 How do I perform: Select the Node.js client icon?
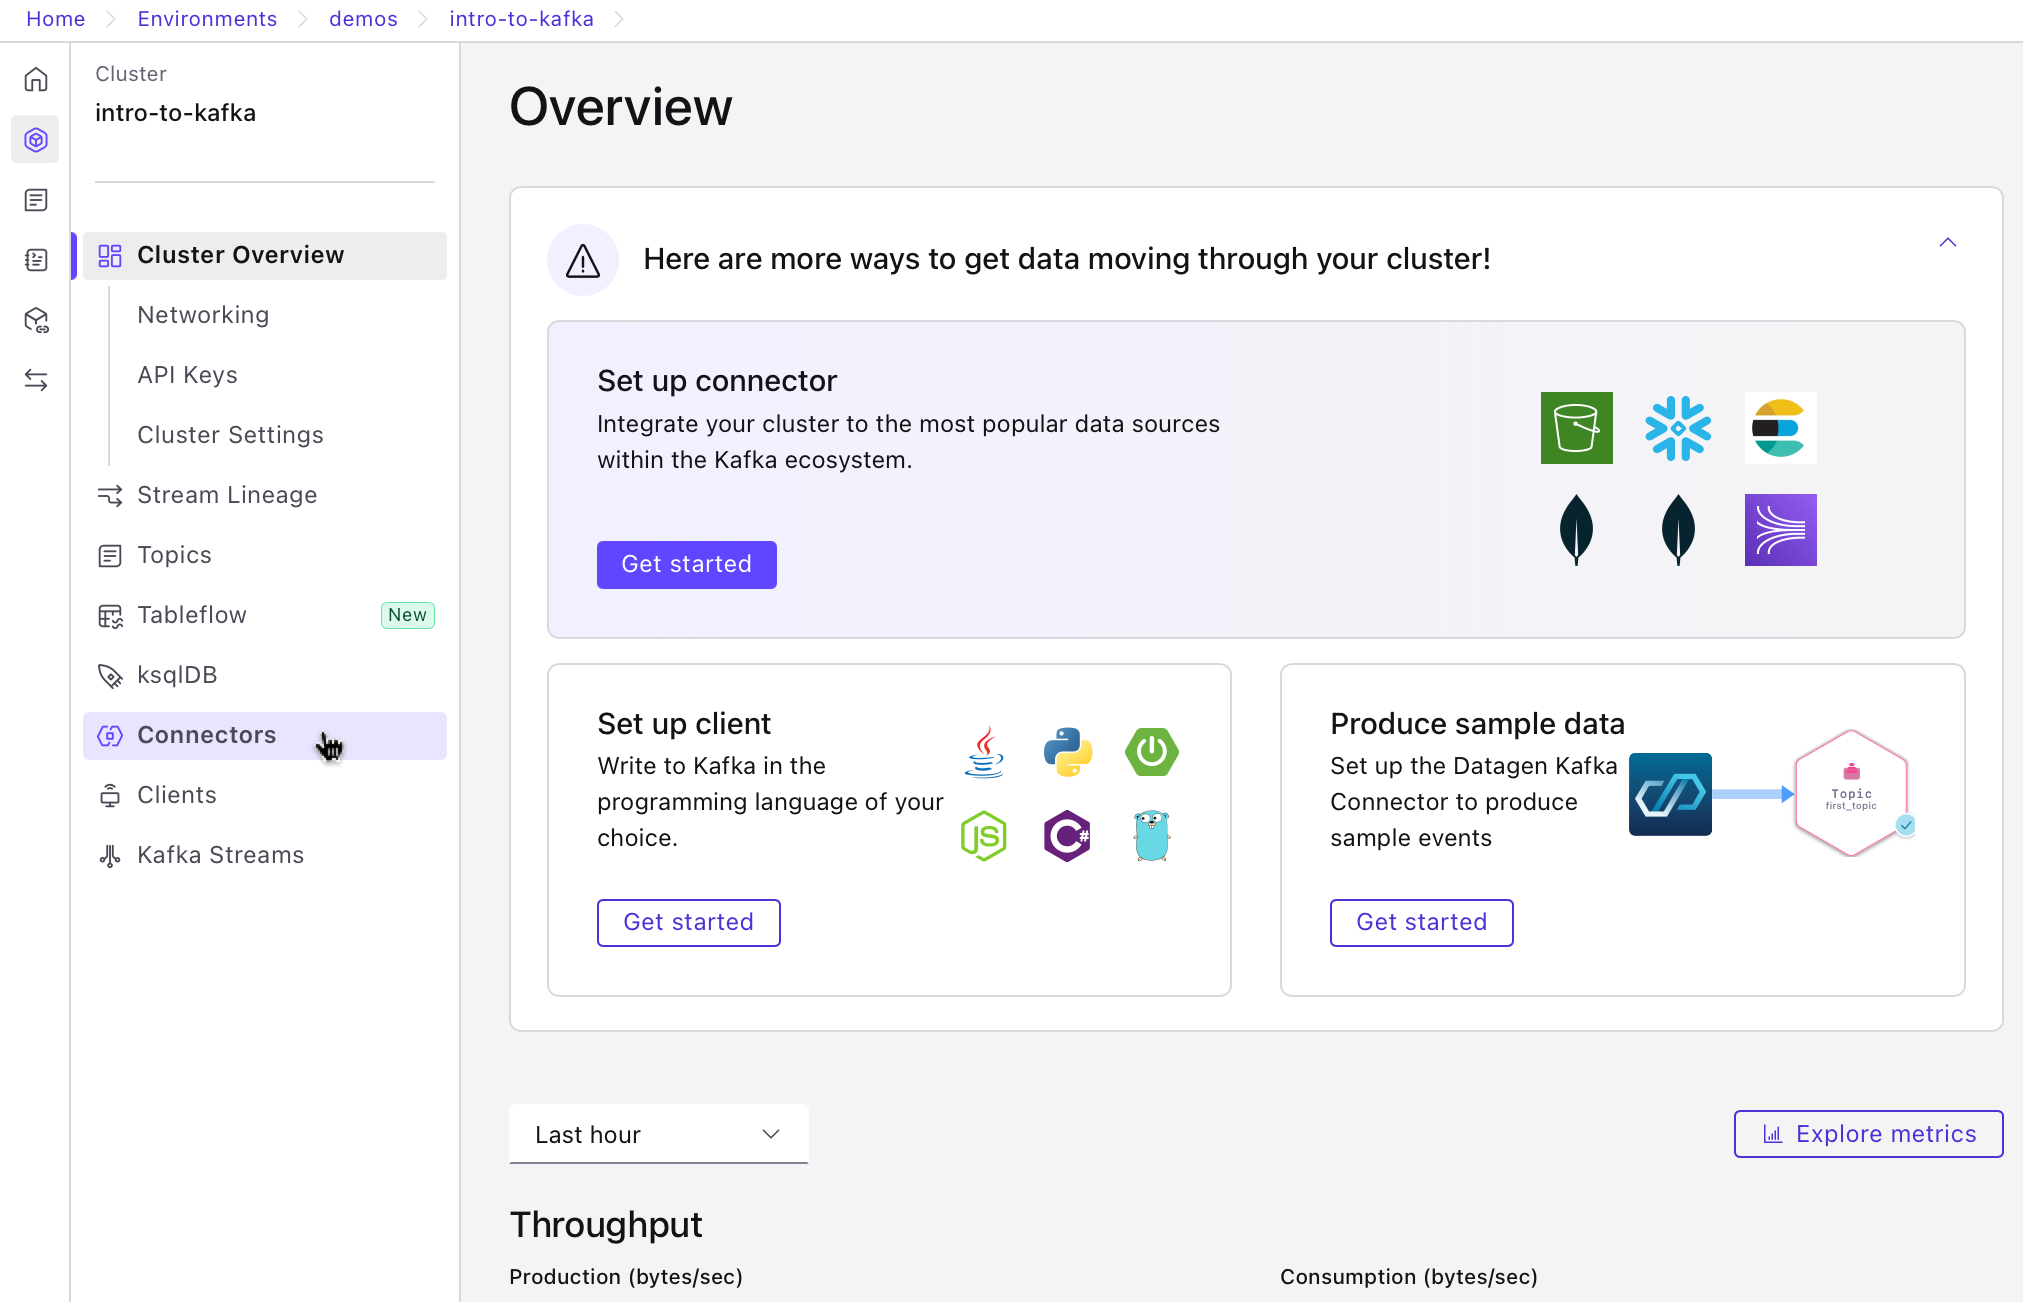point(983,836)
